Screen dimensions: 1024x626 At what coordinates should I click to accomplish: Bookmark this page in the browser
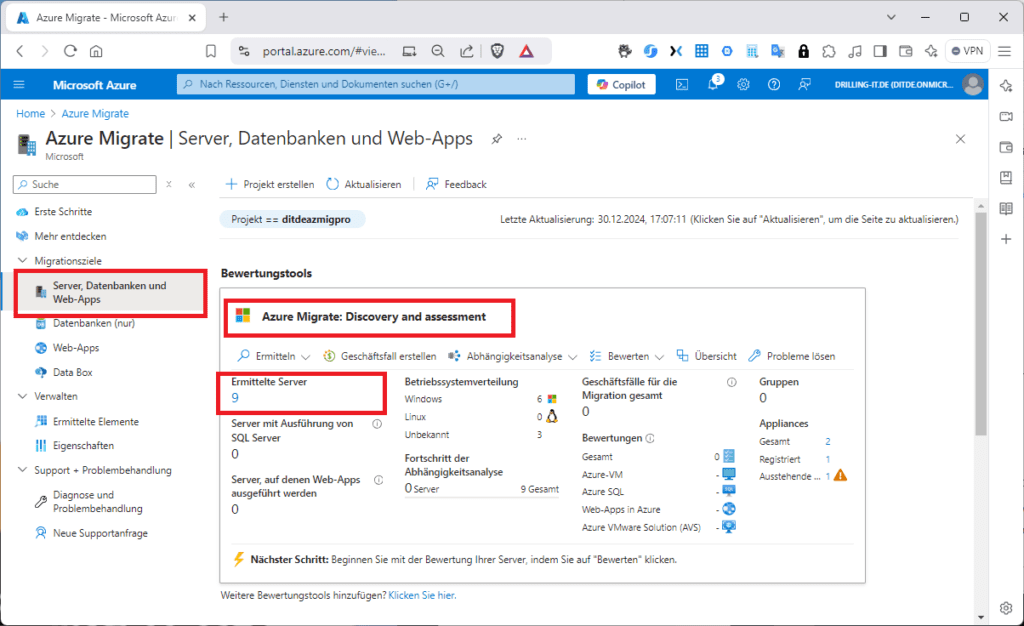coord(211,51)
